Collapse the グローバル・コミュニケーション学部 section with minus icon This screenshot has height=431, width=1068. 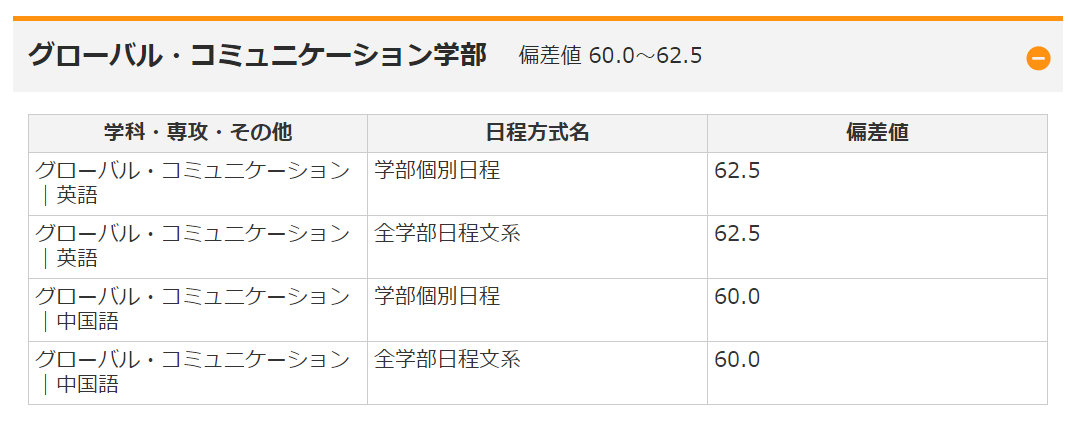point(1038,59)
